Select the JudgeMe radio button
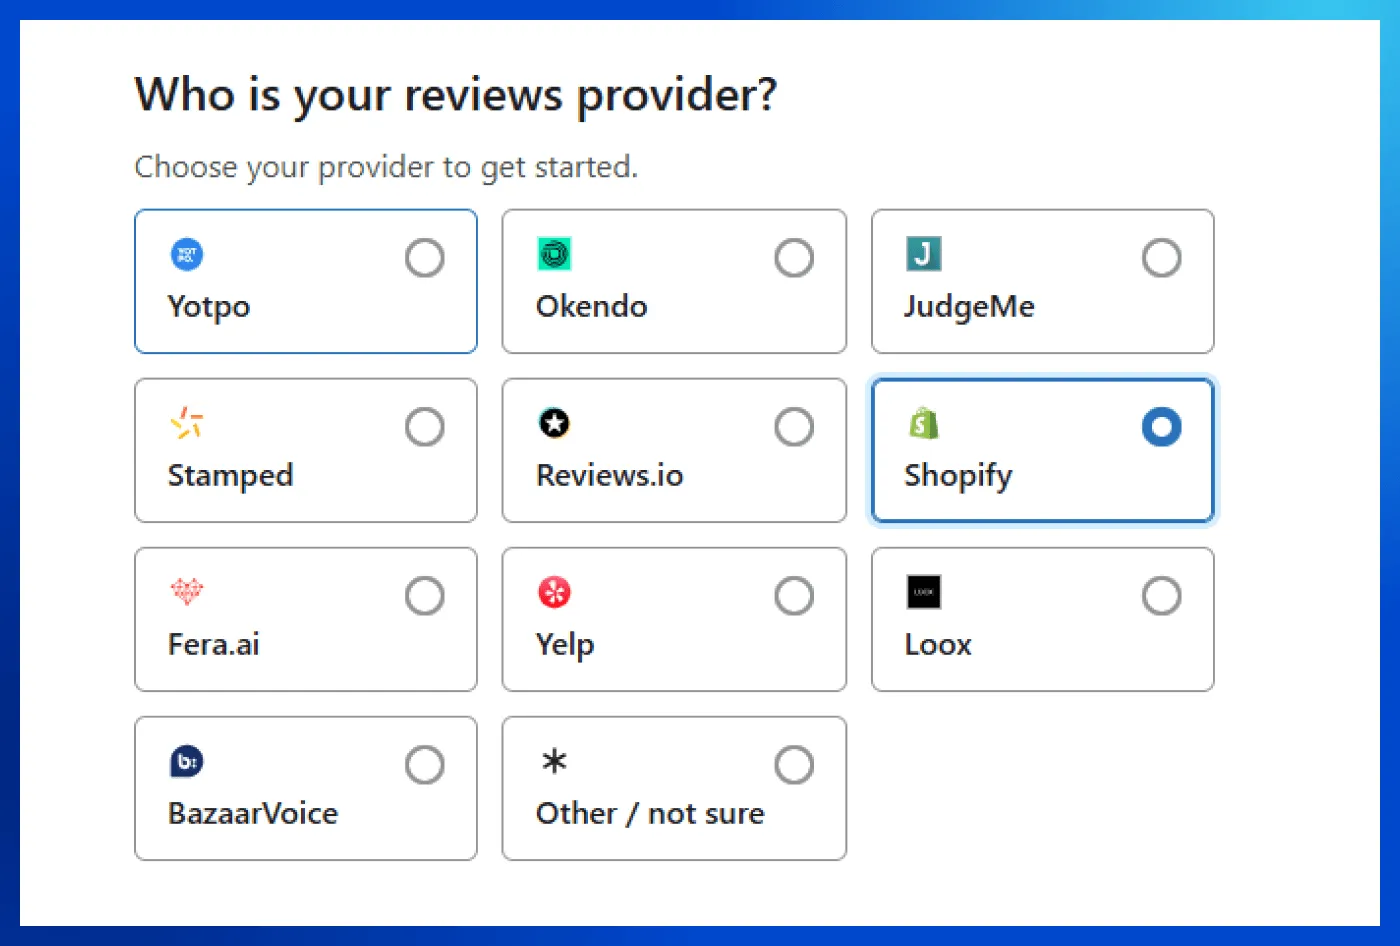The image size is (1400, 946). (x=1161, y=257)
